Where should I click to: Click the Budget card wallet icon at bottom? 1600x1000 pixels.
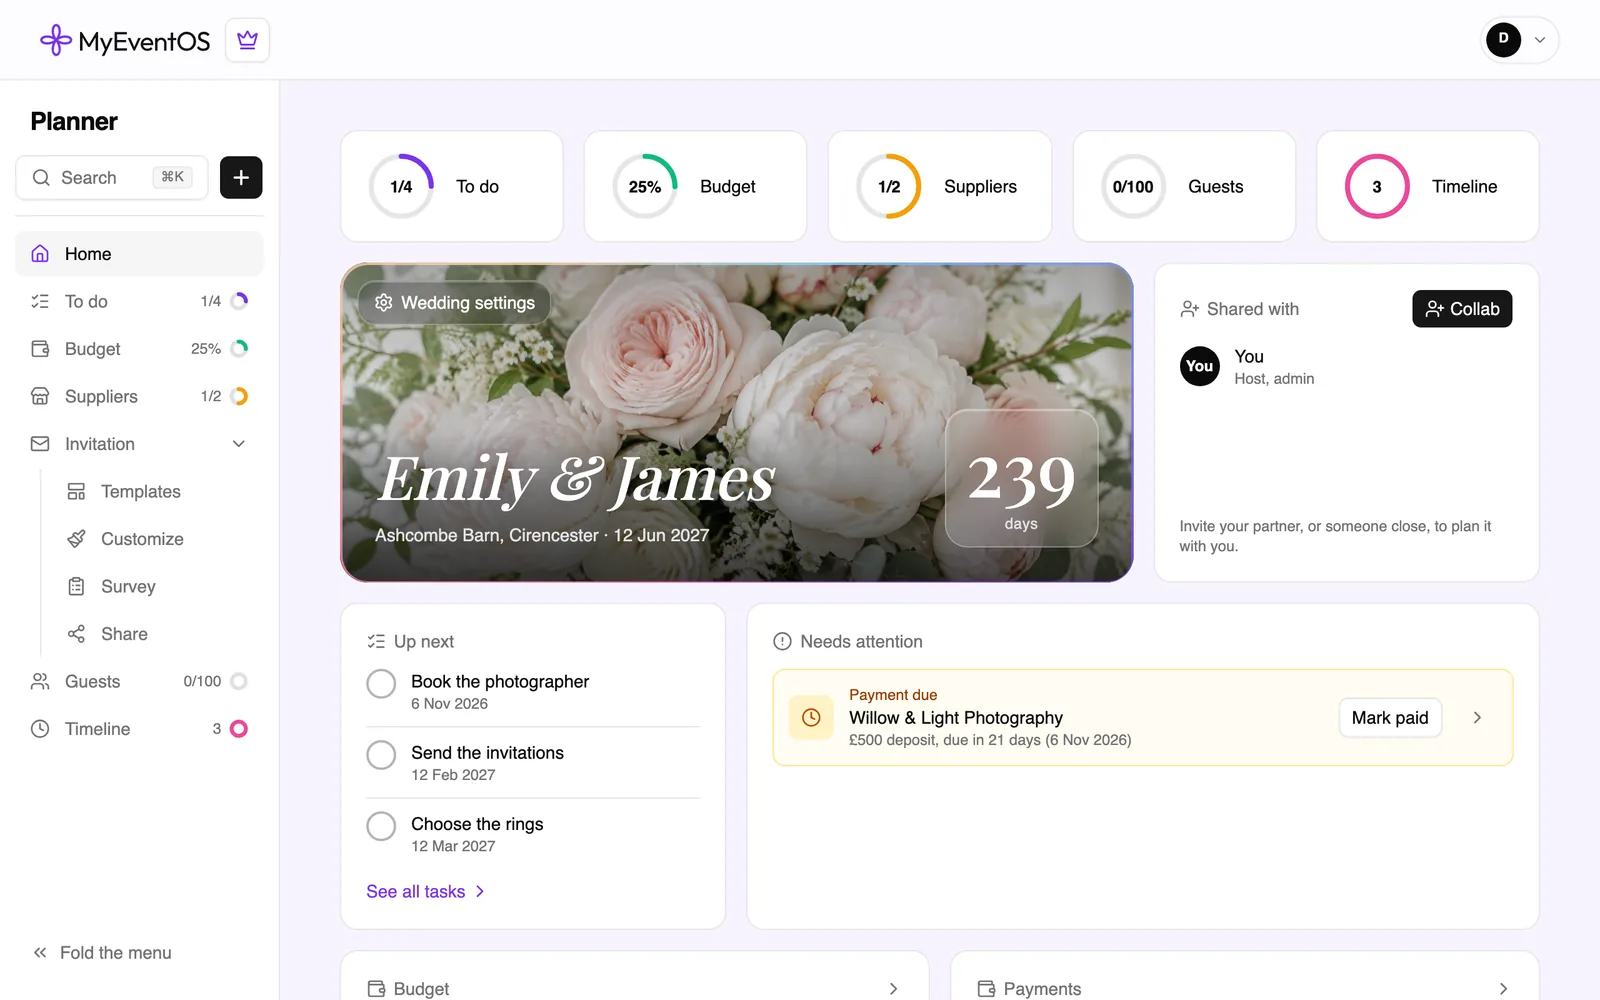click(376, 989)
